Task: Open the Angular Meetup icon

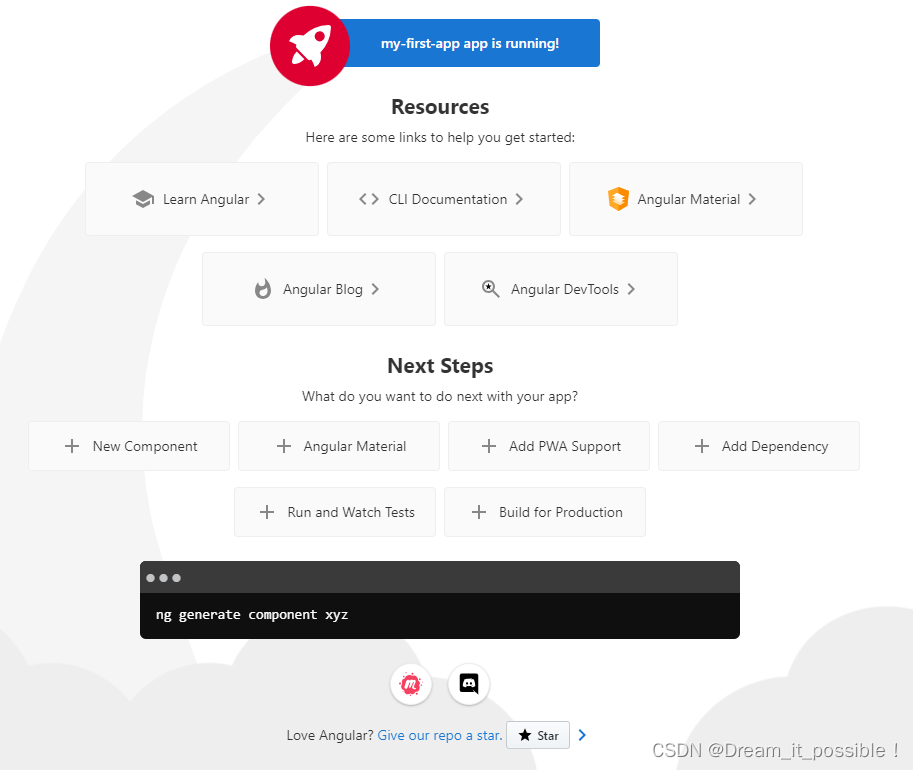Action: pyautogui.click(x=410, y=684)
